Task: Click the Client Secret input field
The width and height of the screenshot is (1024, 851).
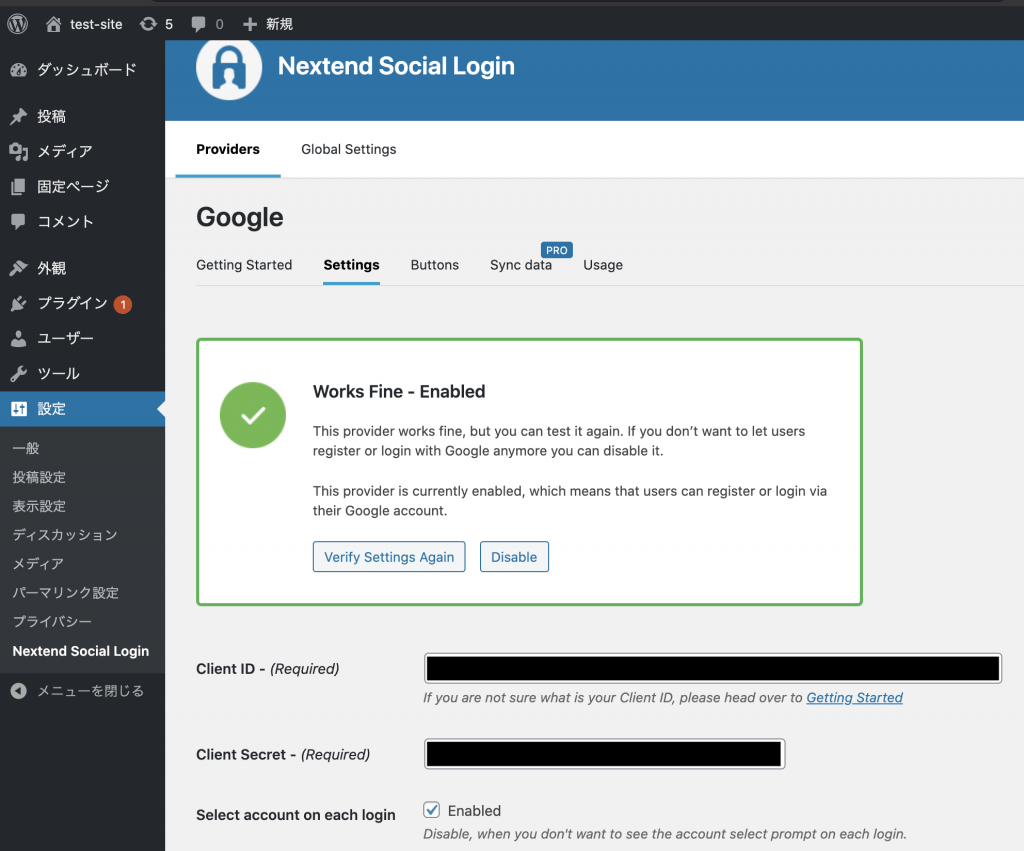Action: click(x=604, y=754)
